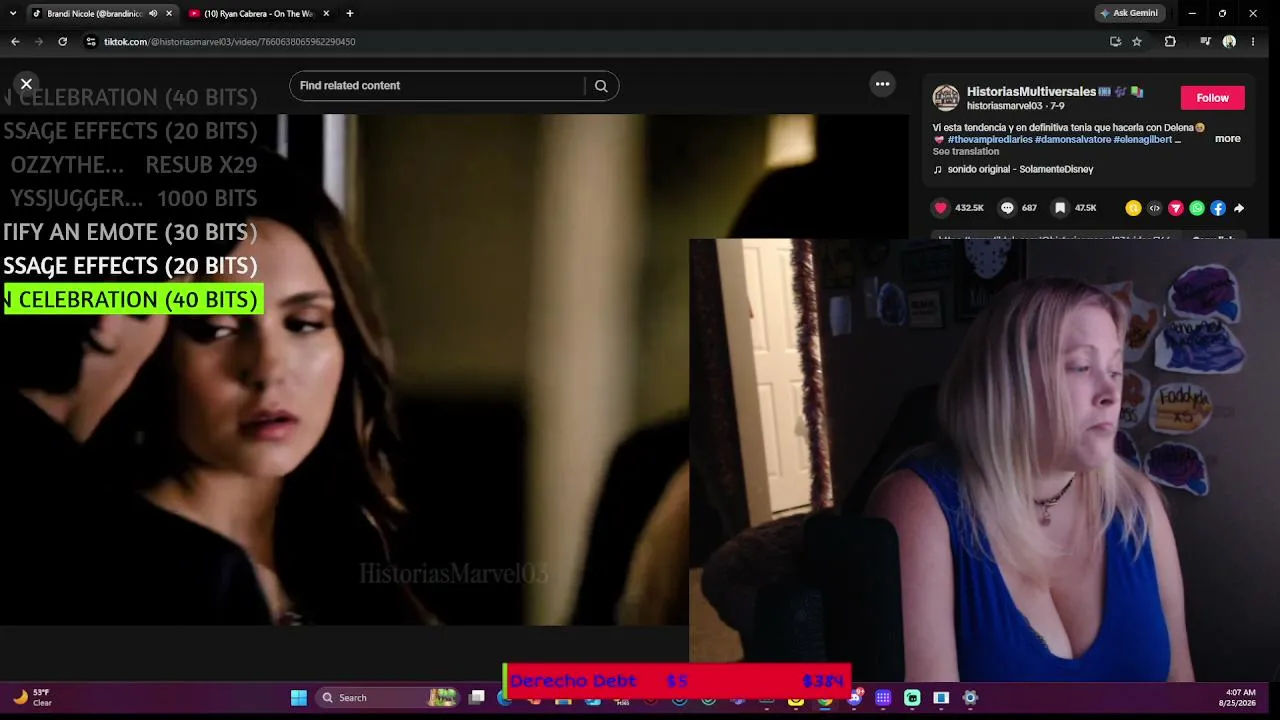The height and width of the screenshot is (720, 1280).
Task: View site information for tiktok.com
Action: coord(91,42)
